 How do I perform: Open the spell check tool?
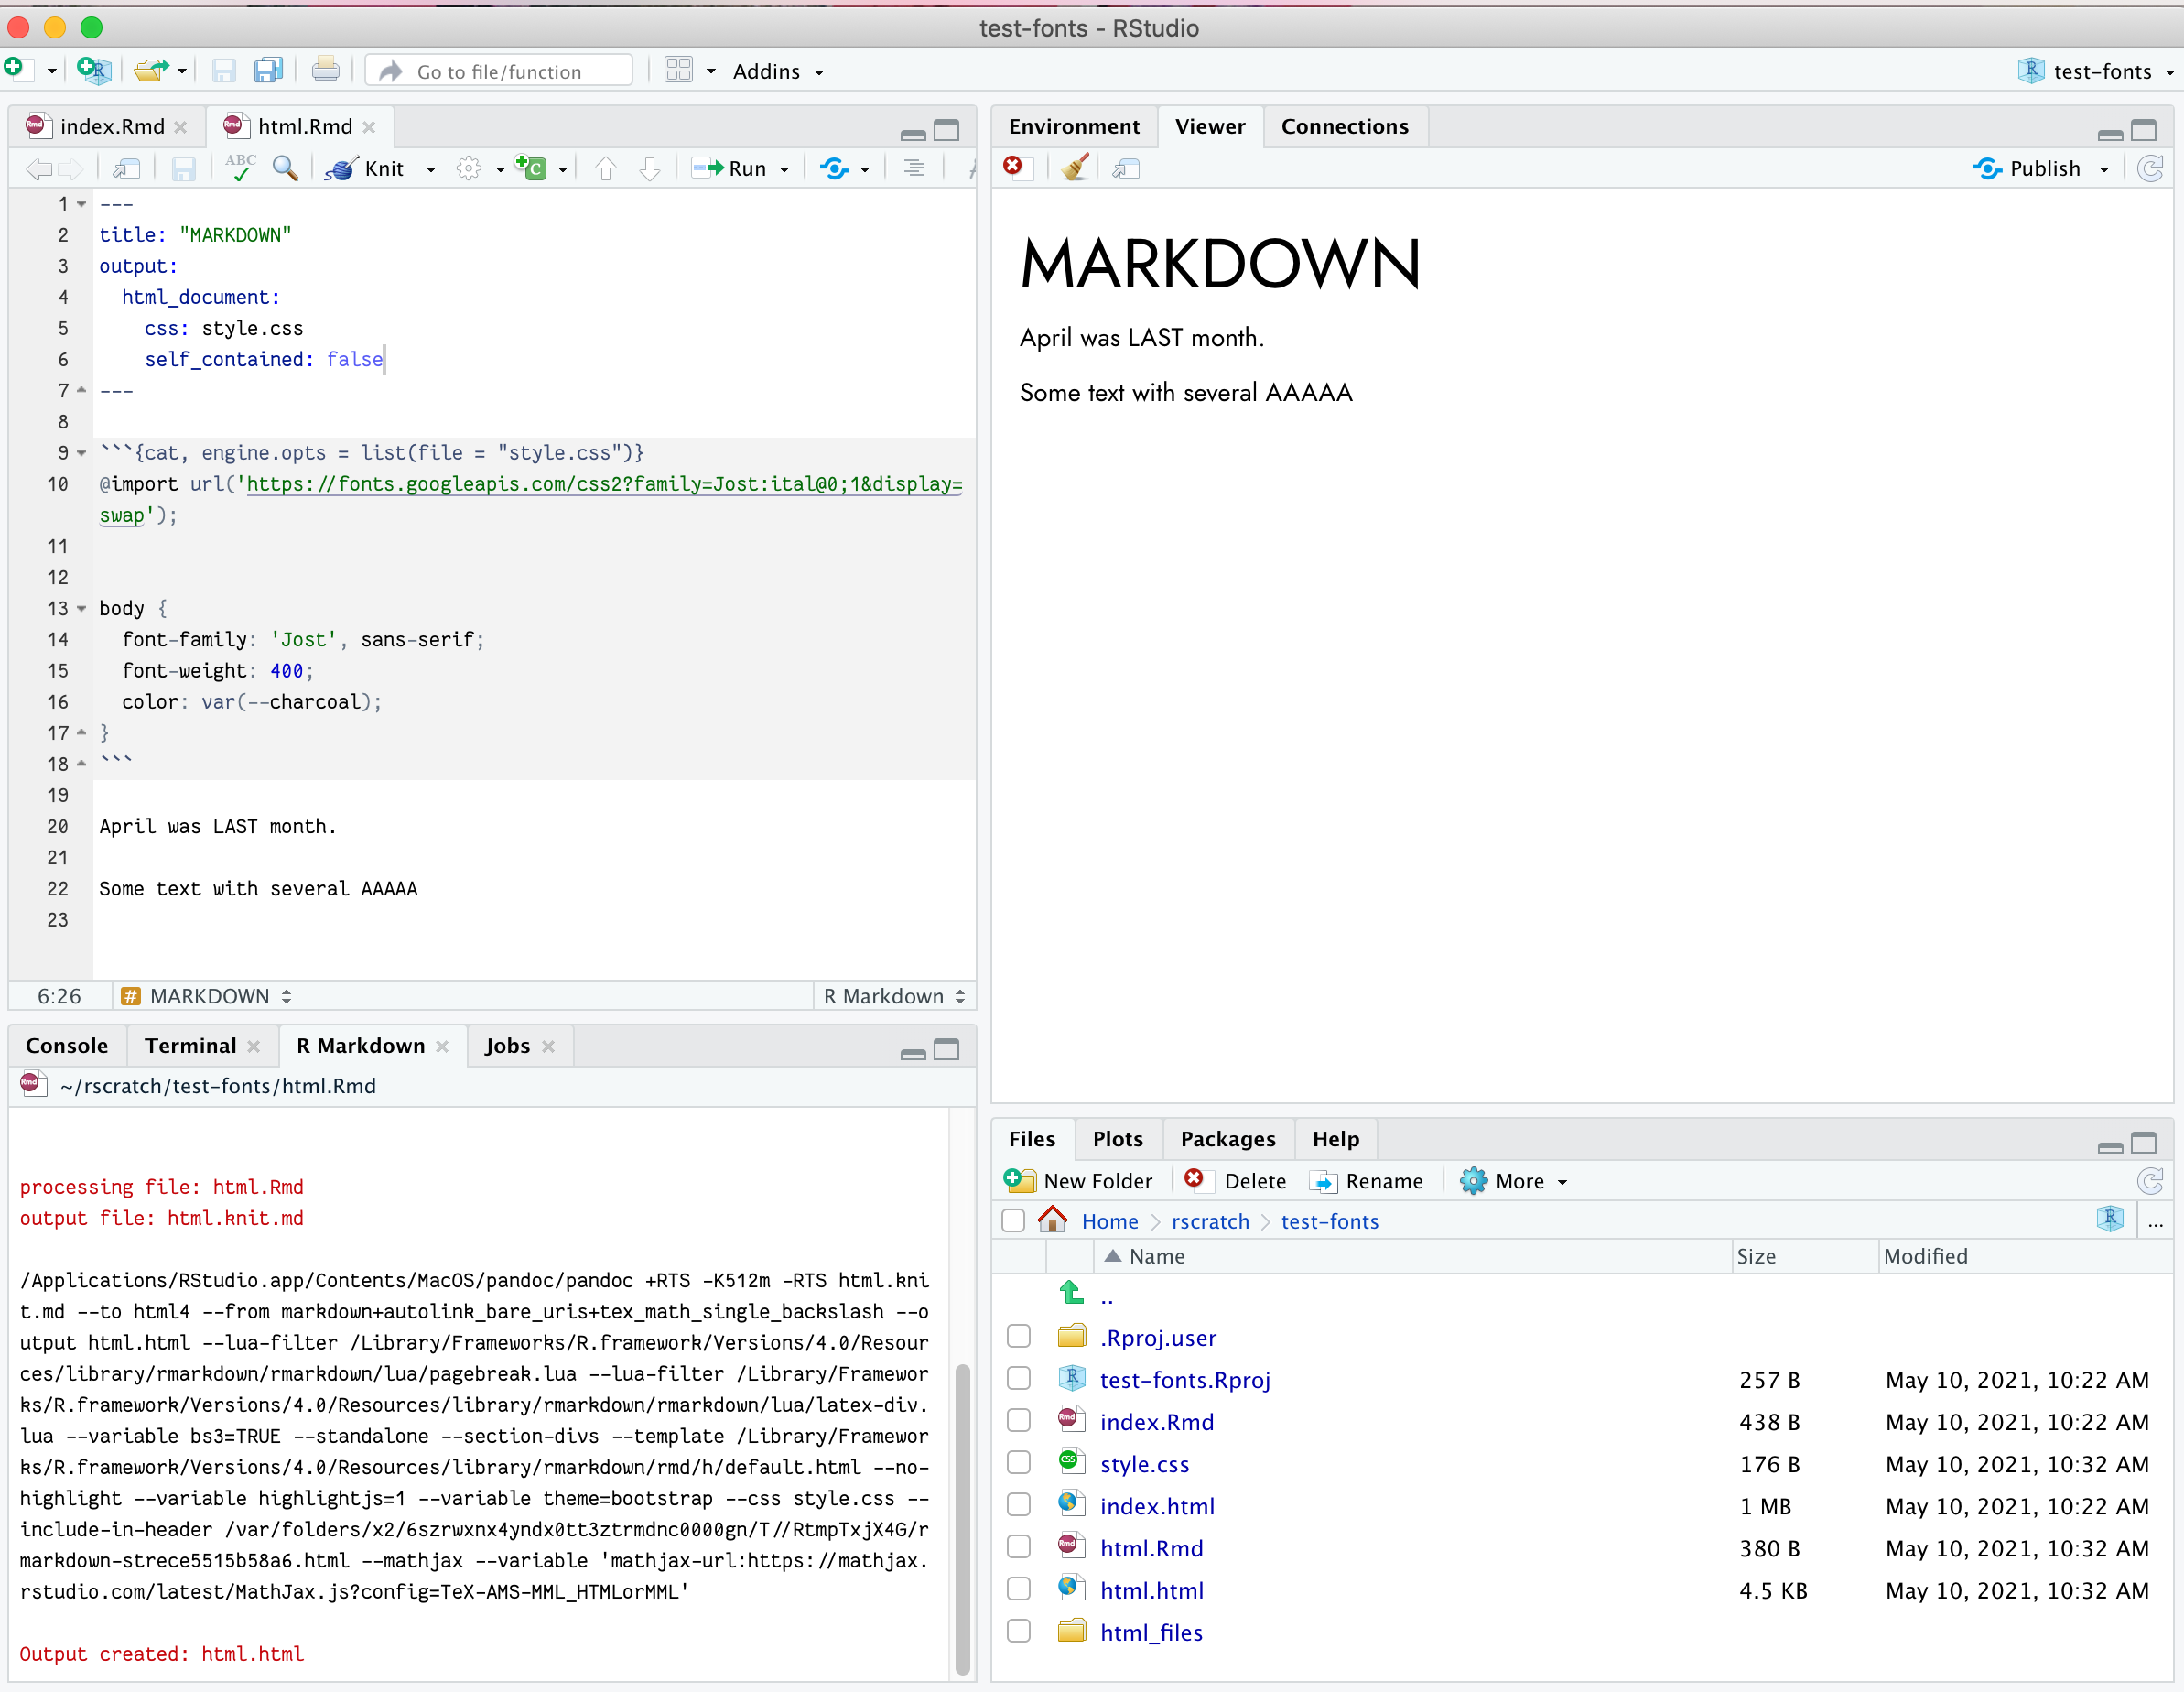(240, 168)
